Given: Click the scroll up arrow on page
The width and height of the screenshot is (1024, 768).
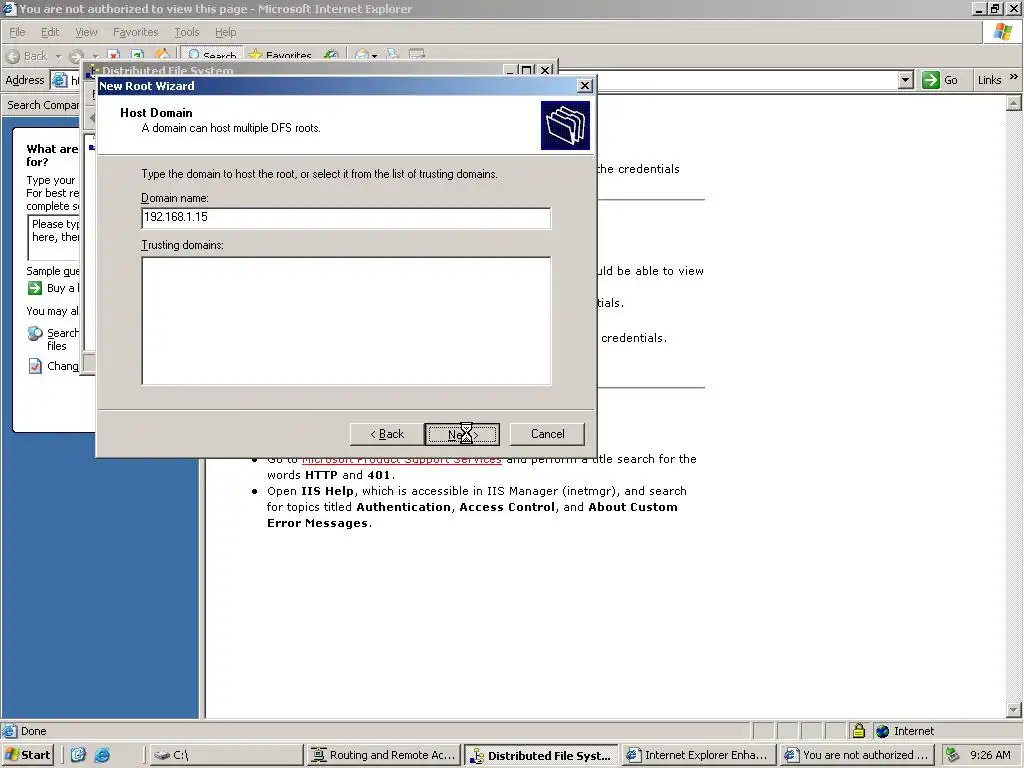Looking at the screenshot, I should pos(1013,103).
